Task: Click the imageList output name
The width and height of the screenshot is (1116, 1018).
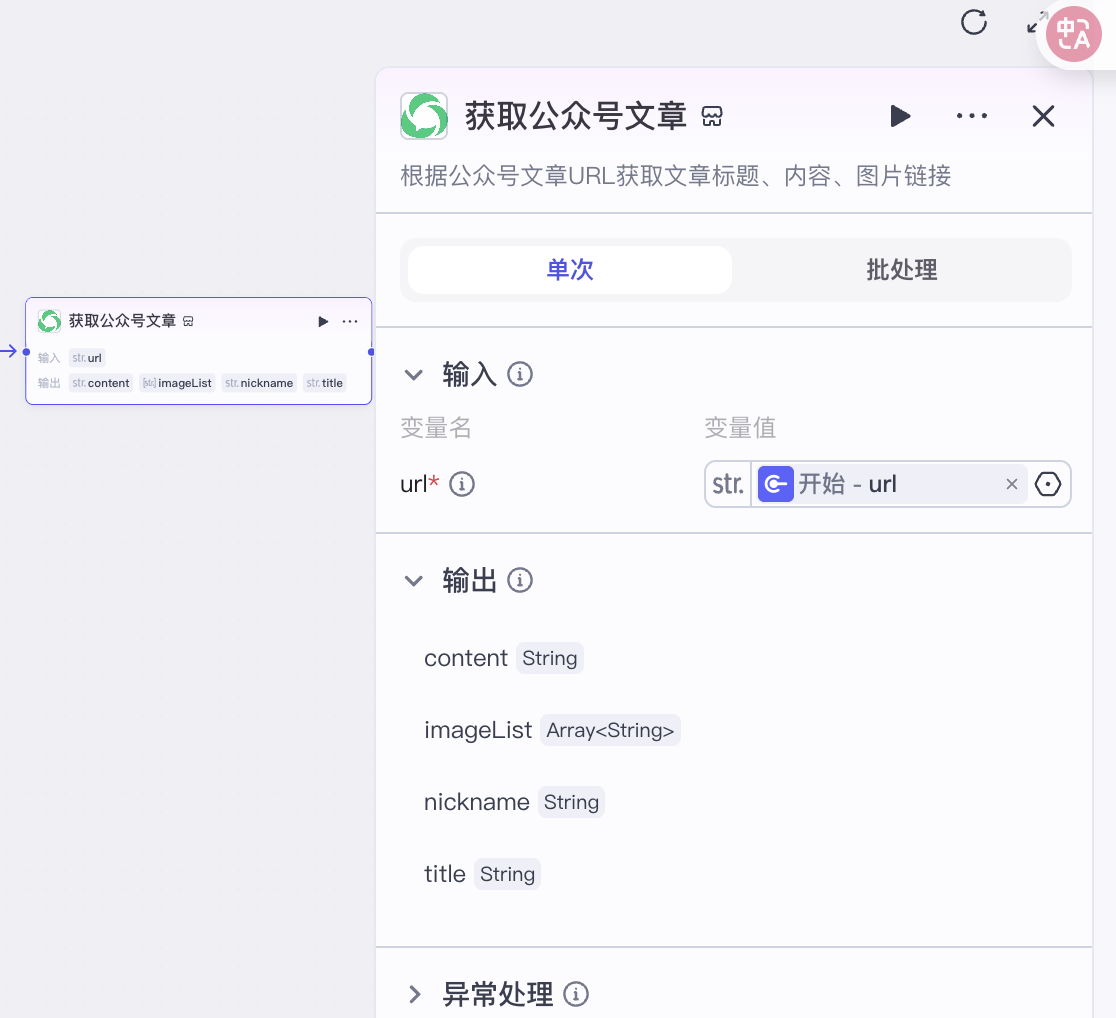Action: (x=478, y=730)
